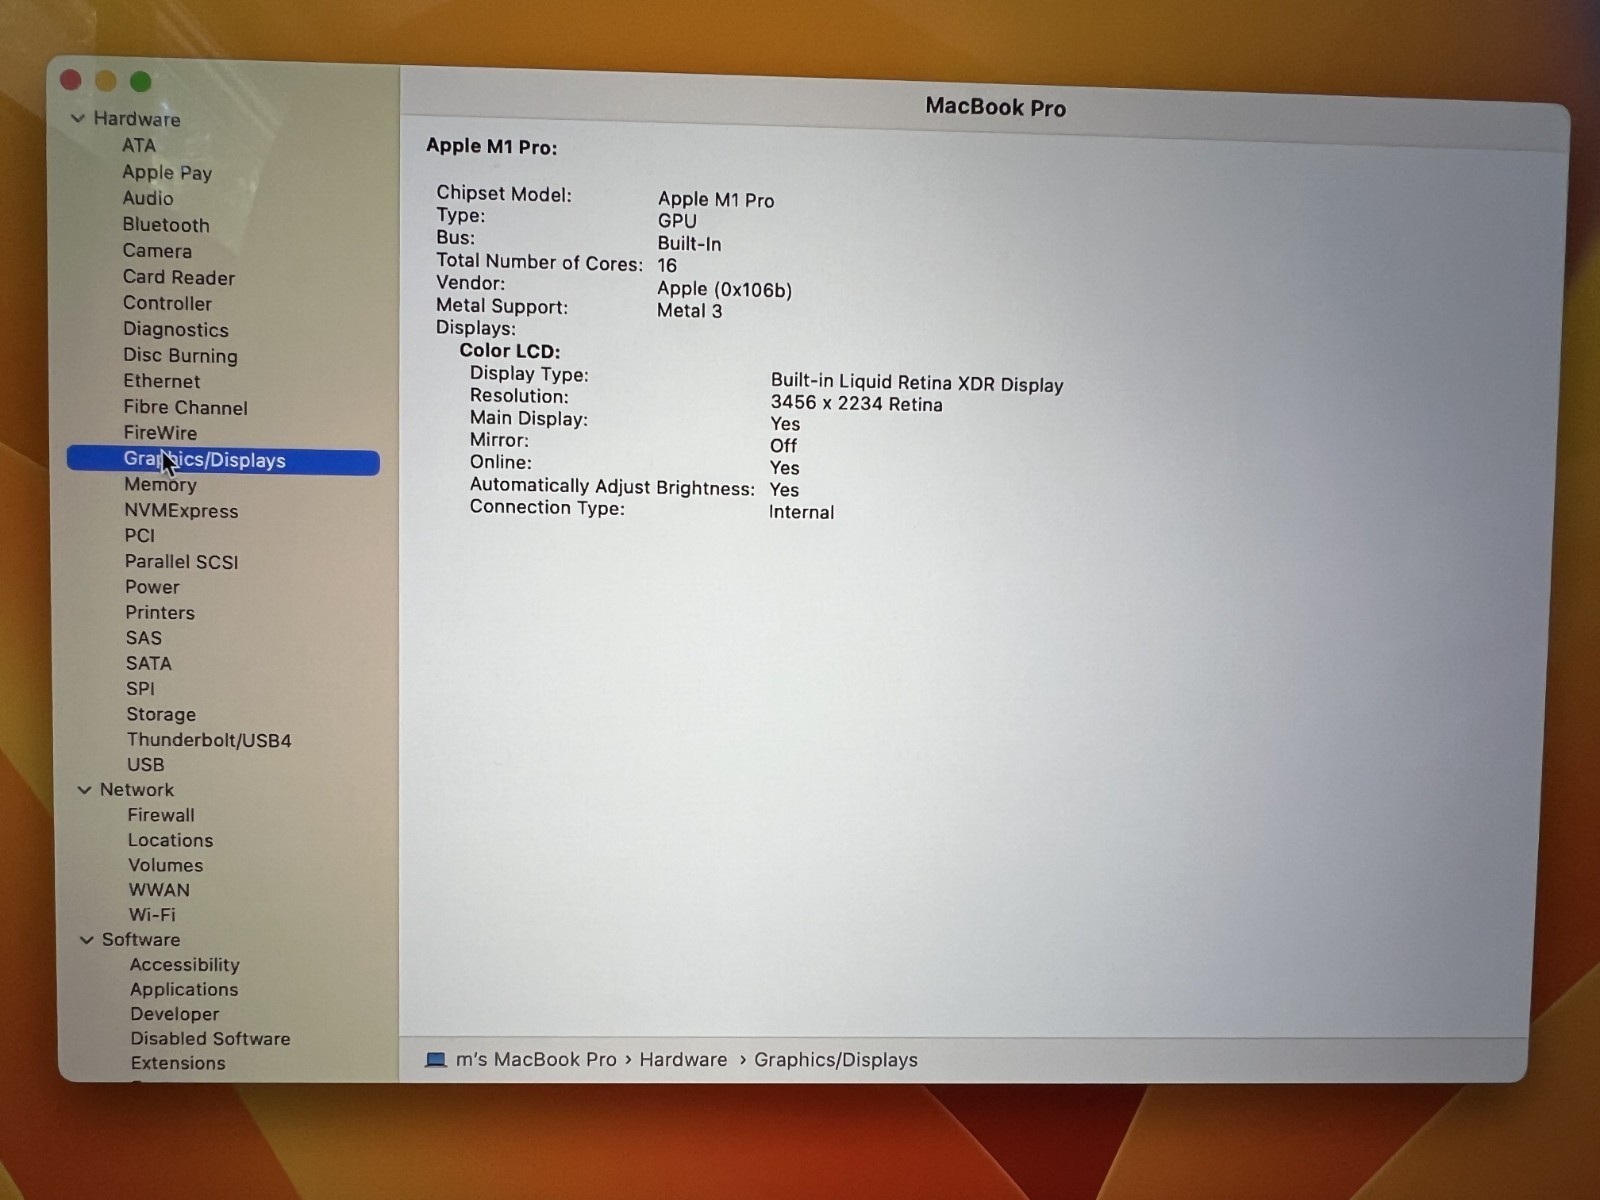Select SPI in the hardware list
Image resolution: width=1600 pixels, height=1200 pixels.
click(x=141, y=689)
